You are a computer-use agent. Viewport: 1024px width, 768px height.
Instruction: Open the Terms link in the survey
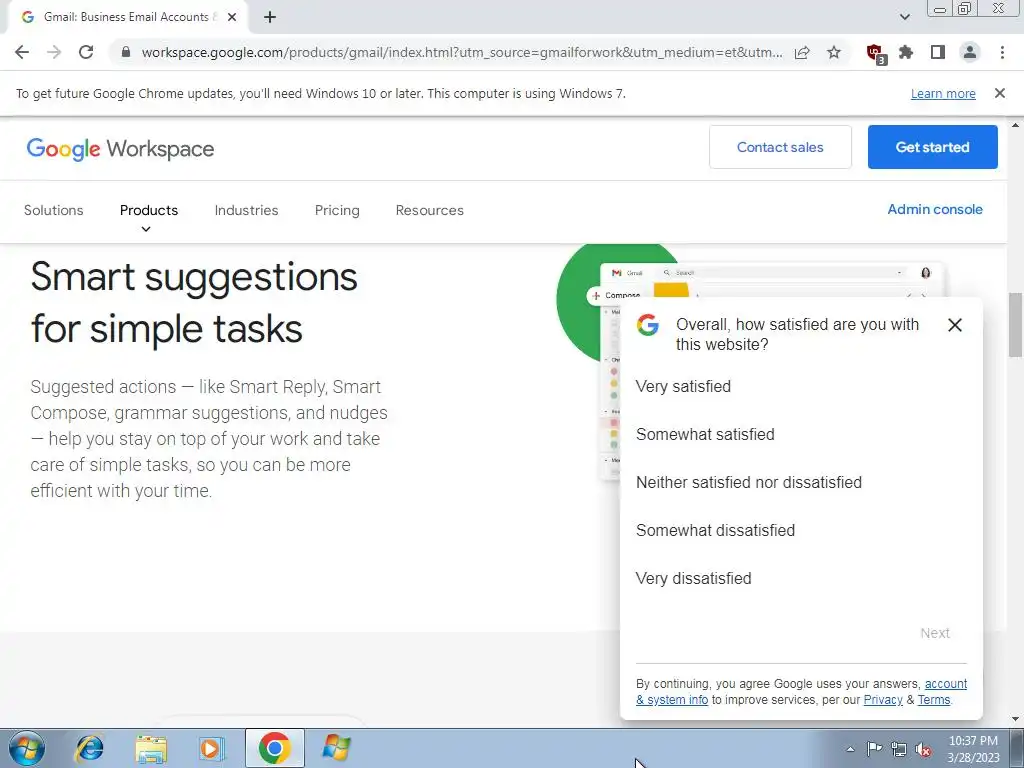point(933,699)
